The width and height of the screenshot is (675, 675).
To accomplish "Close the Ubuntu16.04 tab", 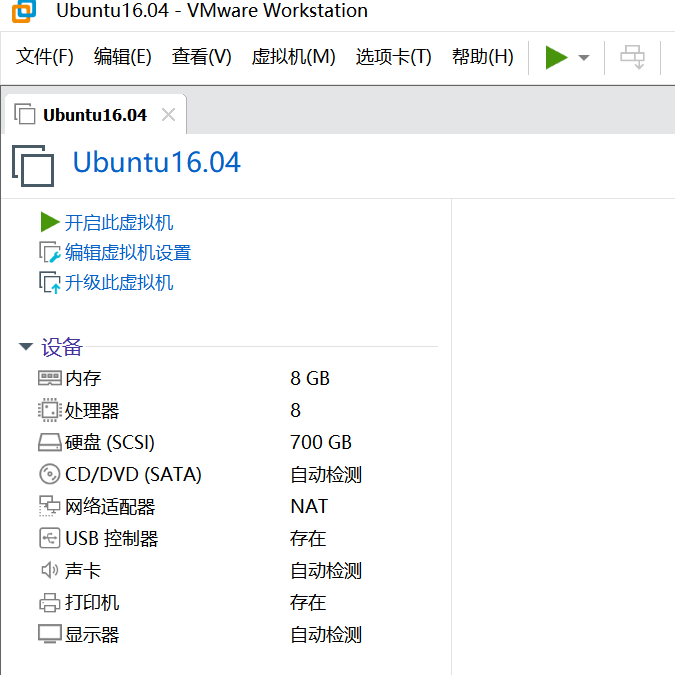I will pos(168,115).
